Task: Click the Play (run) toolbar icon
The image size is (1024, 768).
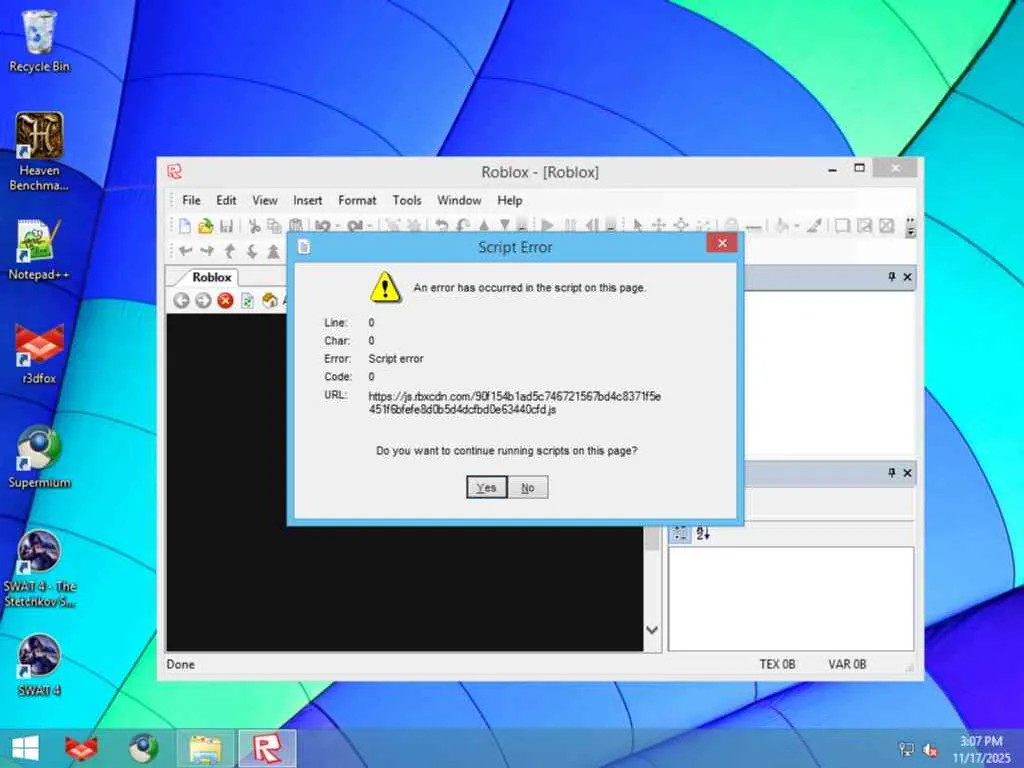Action: coord(547,225)
